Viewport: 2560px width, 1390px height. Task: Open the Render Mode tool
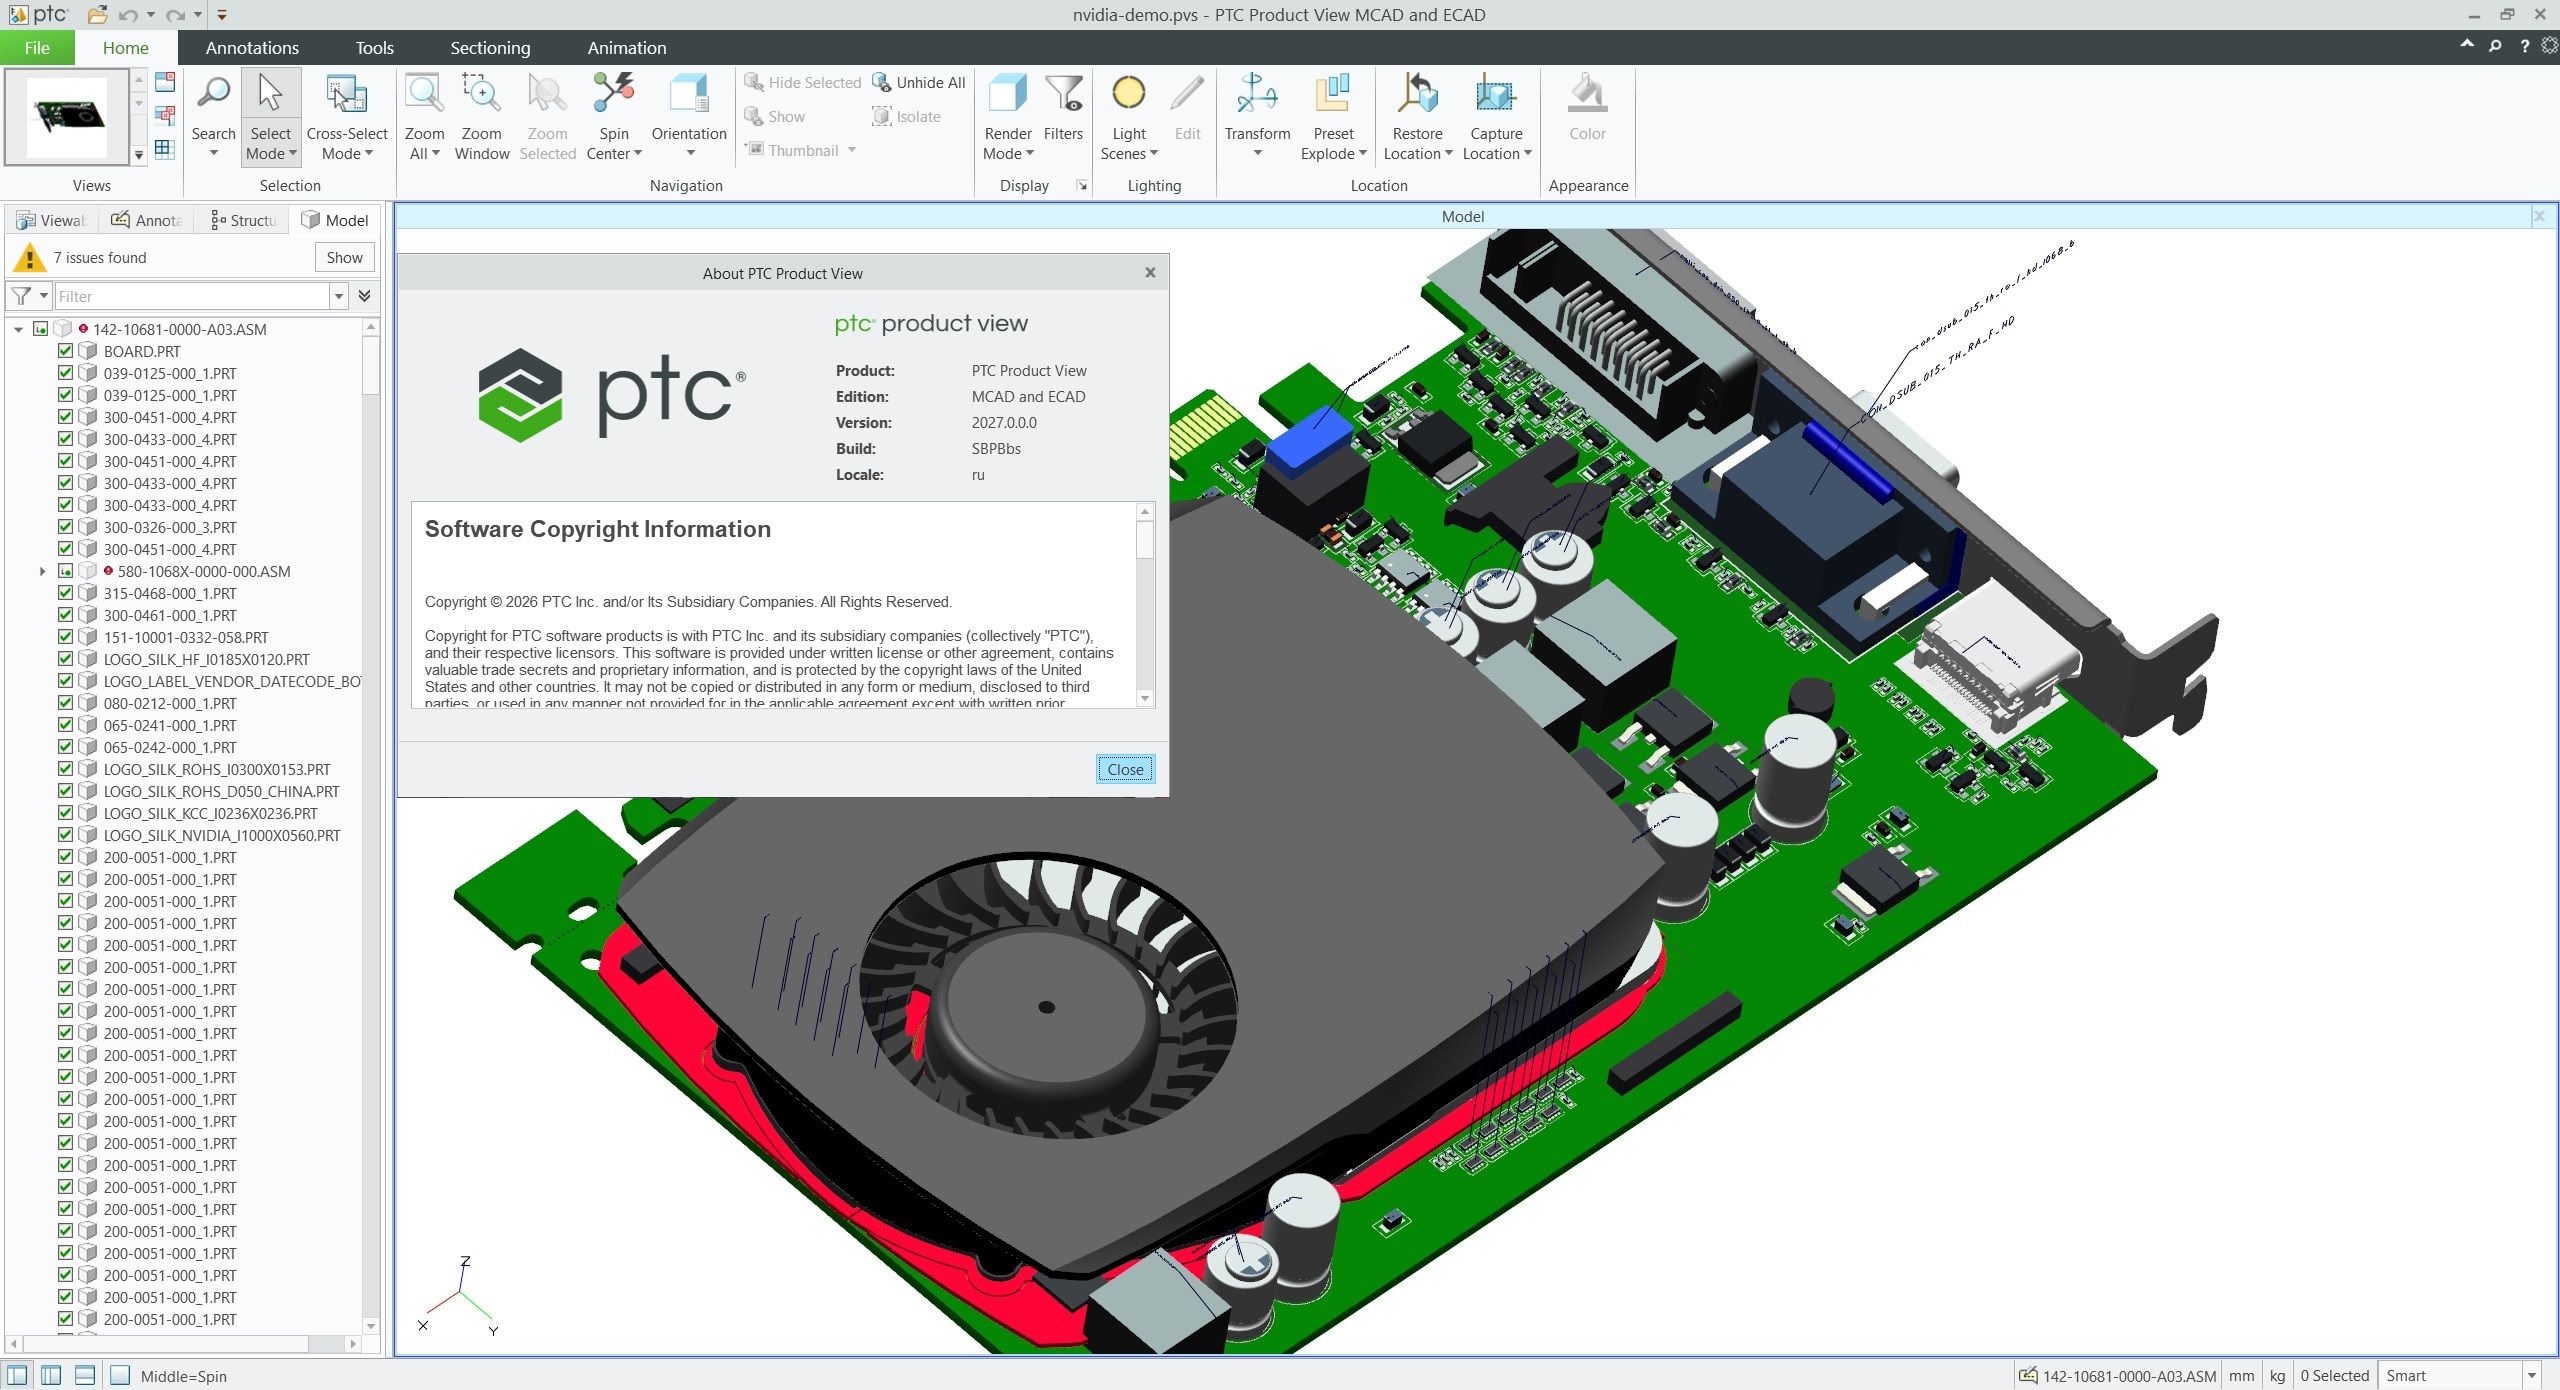(x=1008, y=115)
